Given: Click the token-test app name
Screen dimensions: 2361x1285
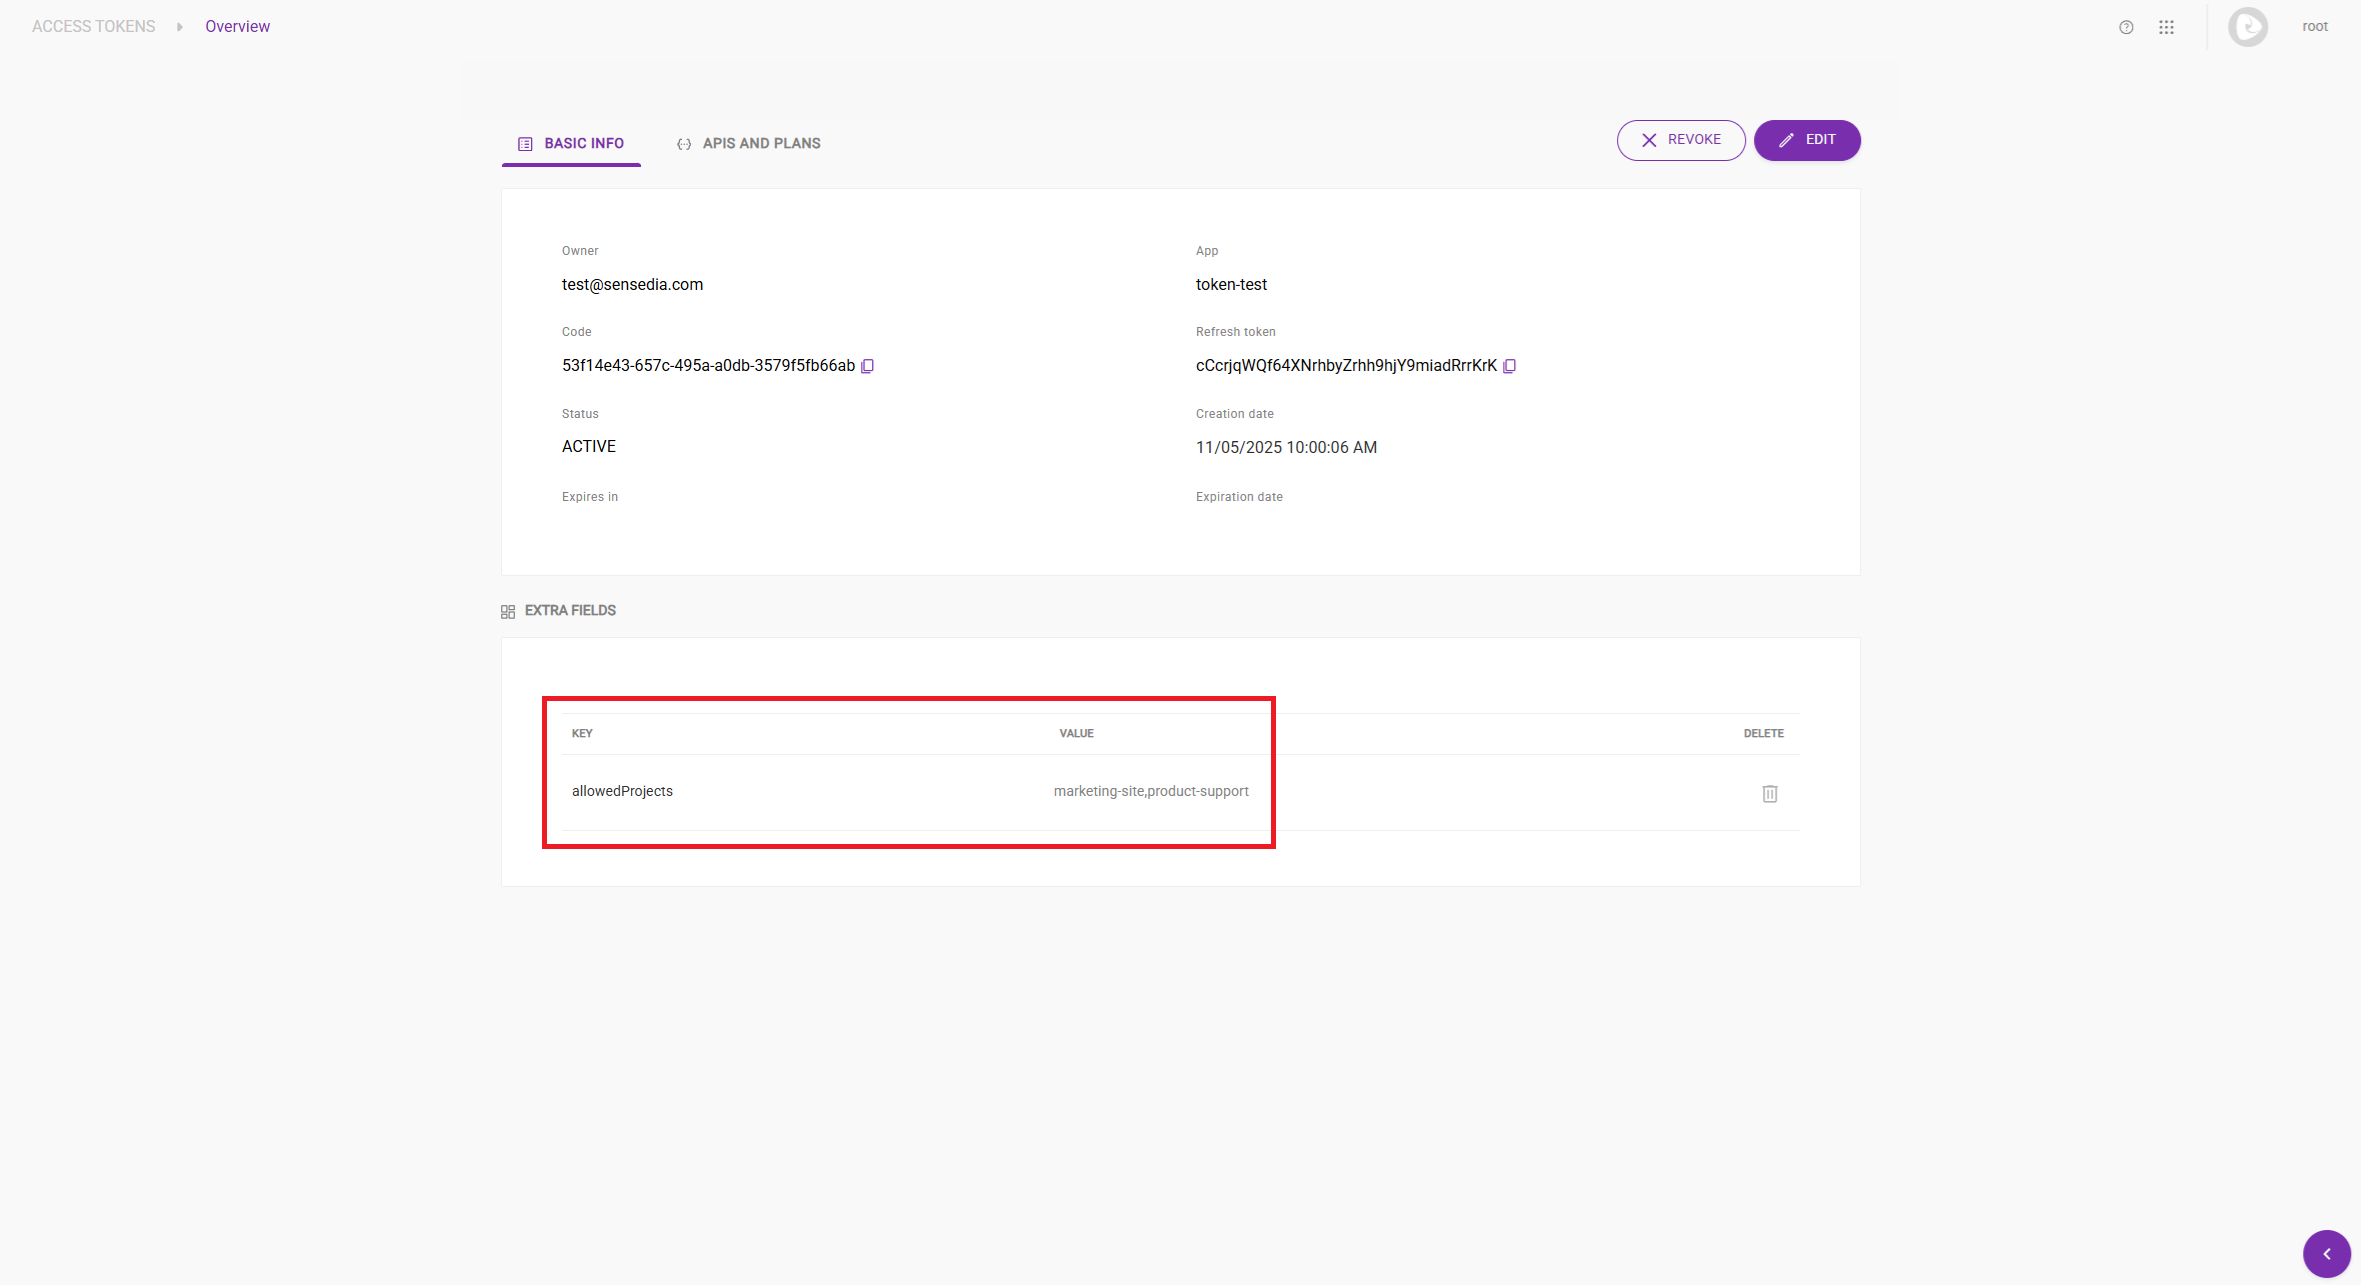Looking at the screenshot, I should tap(1231, 285).
